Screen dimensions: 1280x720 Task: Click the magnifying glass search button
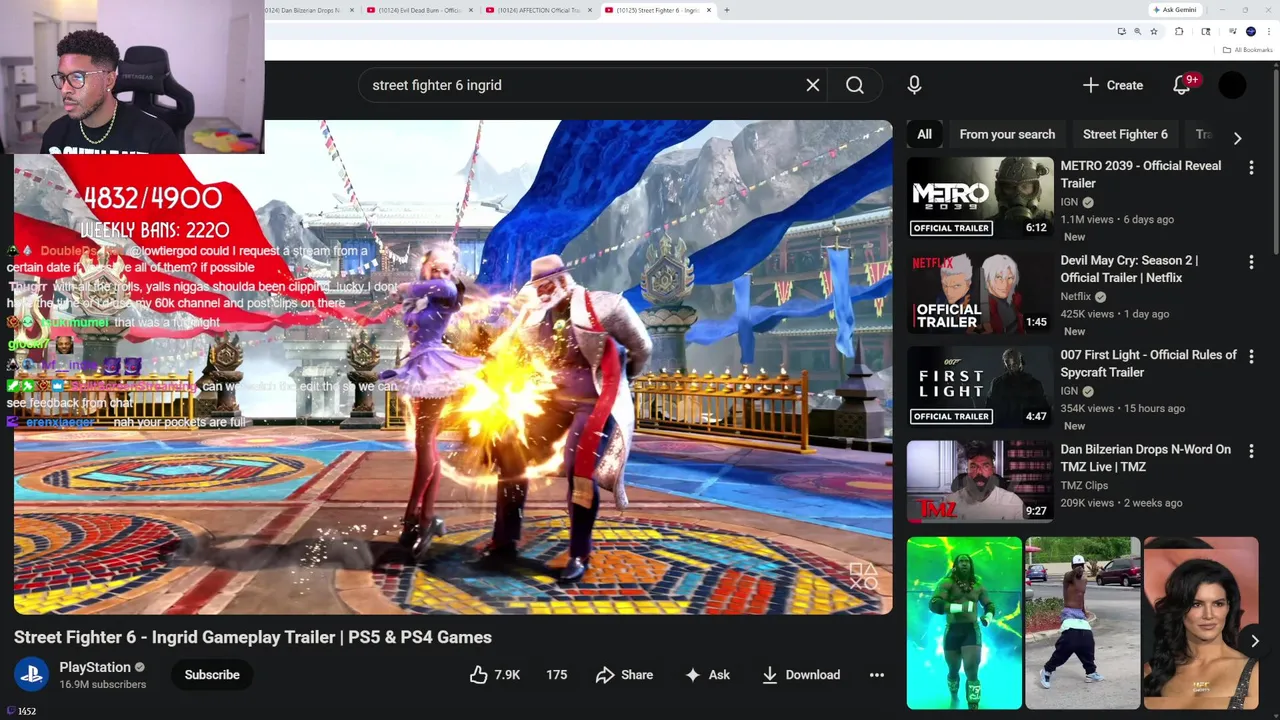[x=855, y=85]
